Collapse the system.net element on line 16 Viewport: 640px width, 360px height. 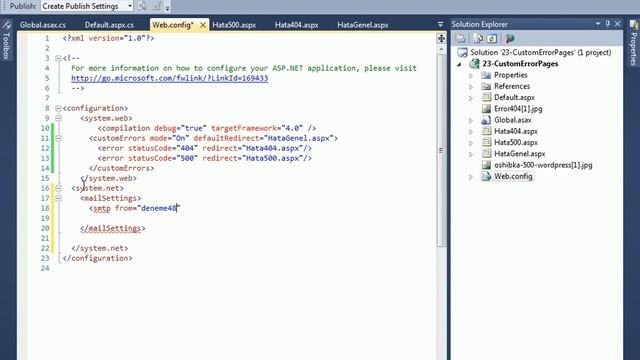pos(58,188)
